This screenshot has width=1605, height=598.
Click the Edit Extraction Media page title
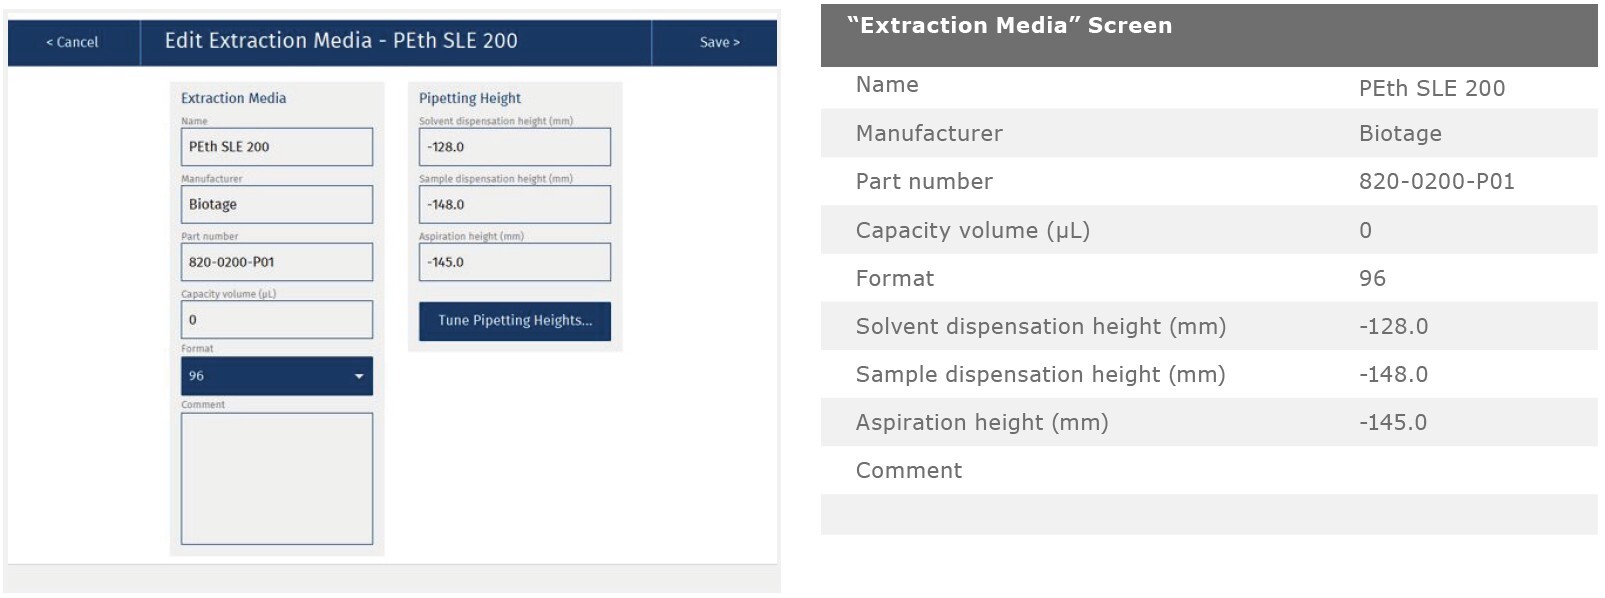pos(341,41)
